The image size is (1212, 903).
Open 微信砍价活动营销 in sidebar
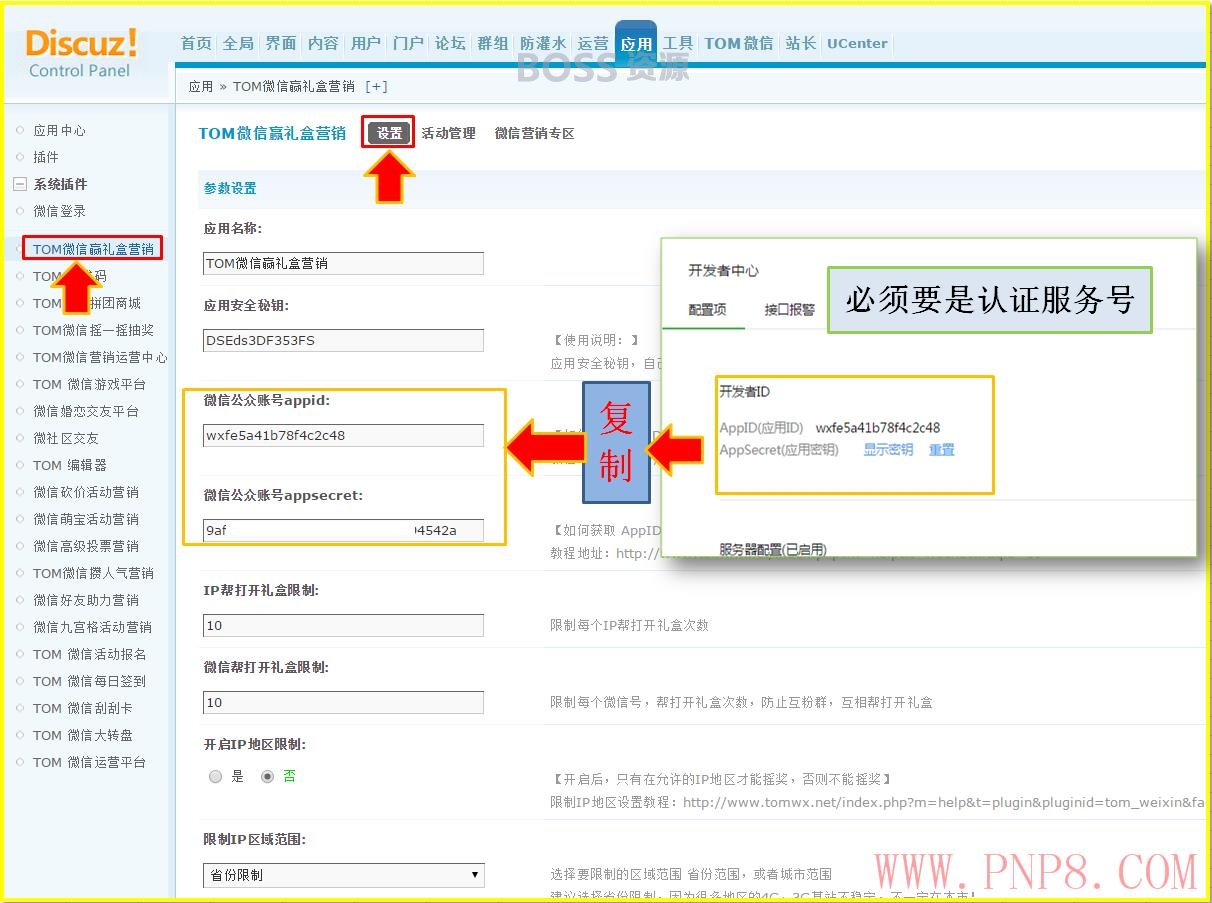tap(86, 492)
